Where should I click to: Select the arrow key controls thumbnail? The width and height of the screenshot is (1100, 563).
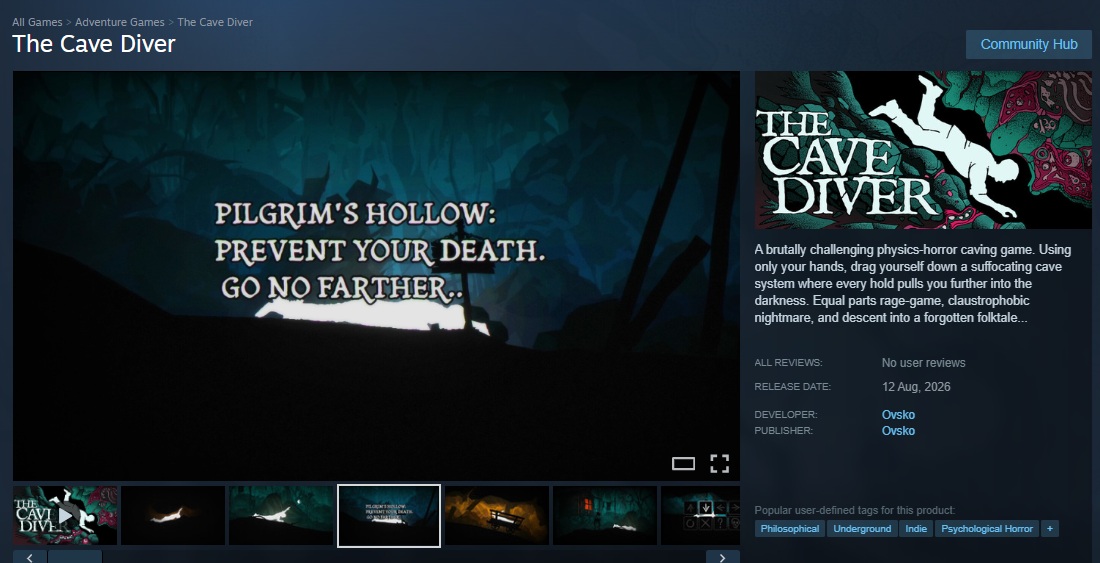coord(700,515)
